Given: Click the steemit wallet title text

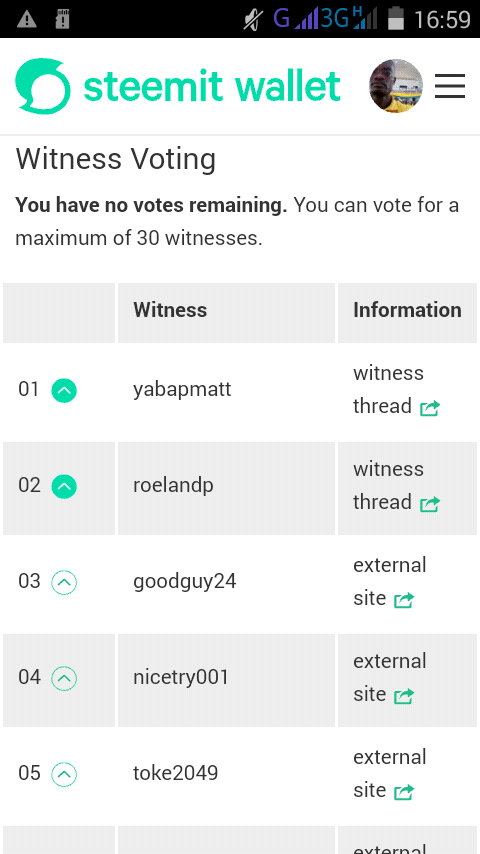Looking at the screenshot, I should pyautogui.click(x=212, y=86).
